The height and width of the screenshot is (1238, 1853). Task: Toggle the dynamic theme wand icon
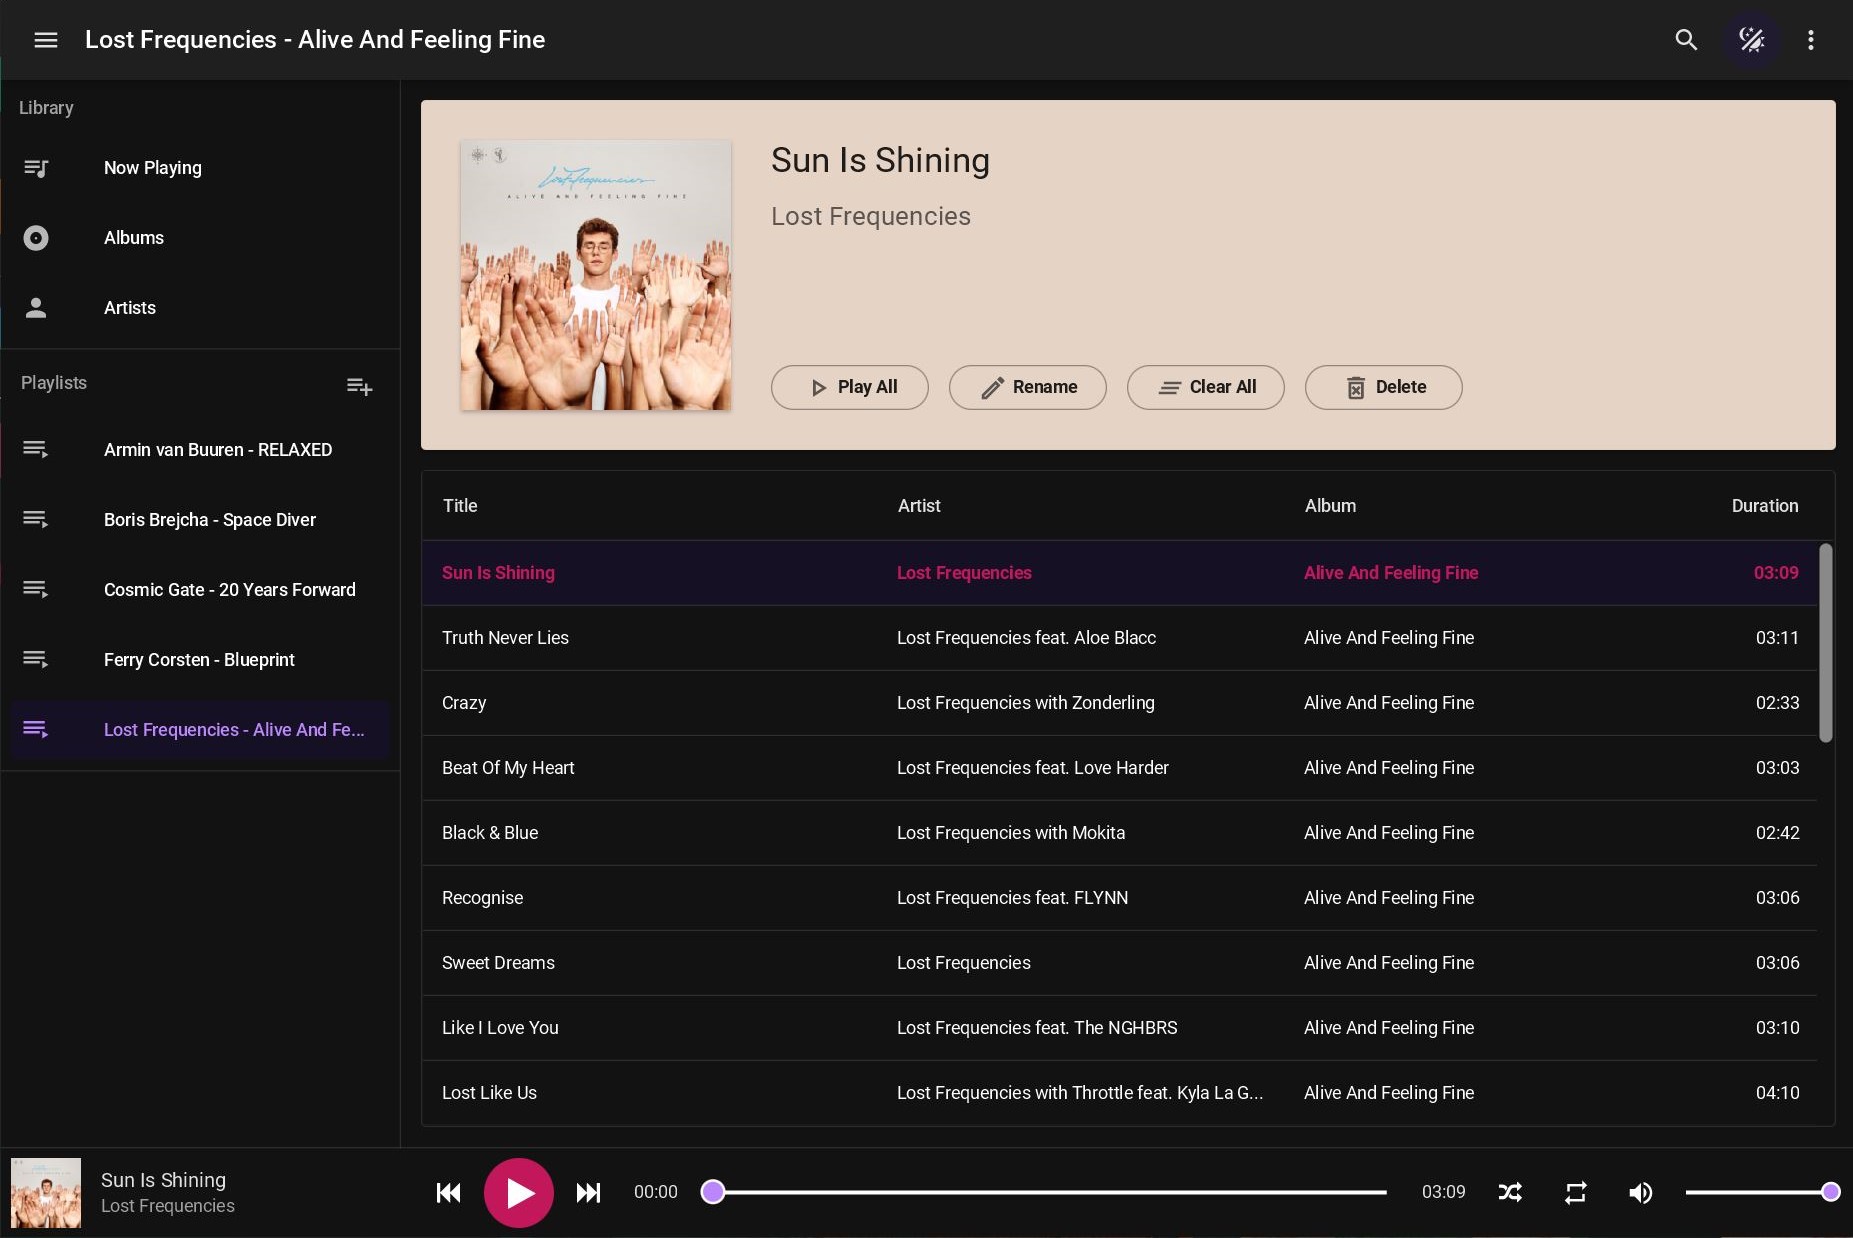1751,40
